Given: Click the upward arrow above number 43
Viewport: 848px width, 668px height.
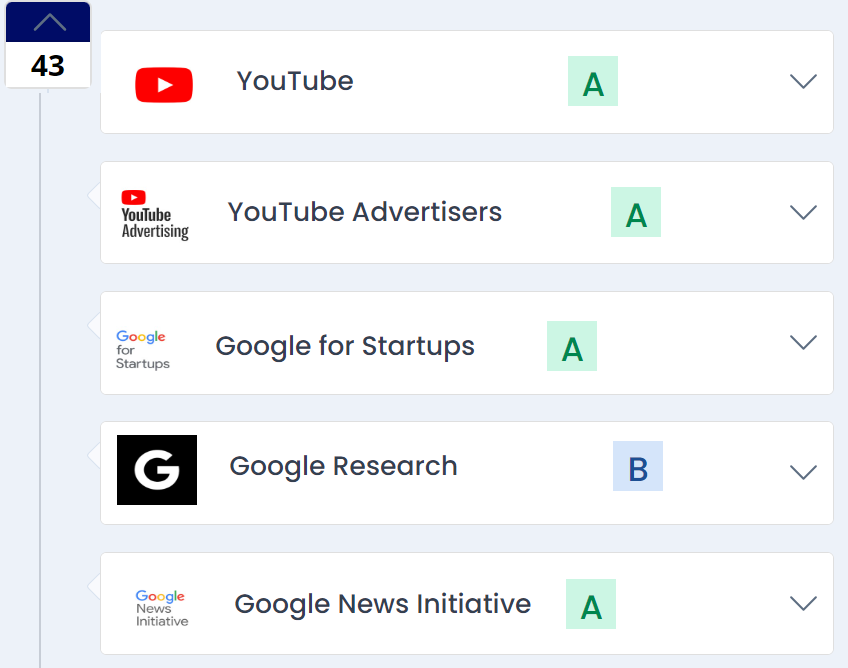Looking at the screenshot, I should pos(48,22).
